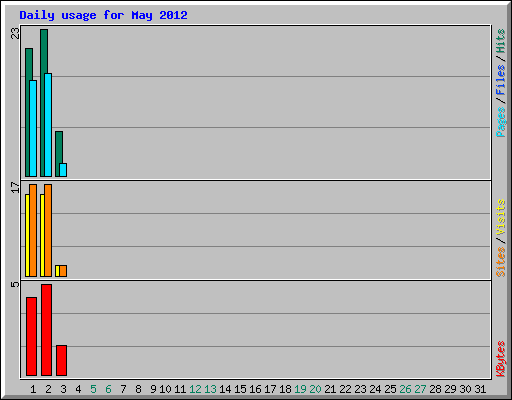Click green weekend day 26 on x-axis
The width and height of the screenshot is (512, 400).
click(405, 389)
